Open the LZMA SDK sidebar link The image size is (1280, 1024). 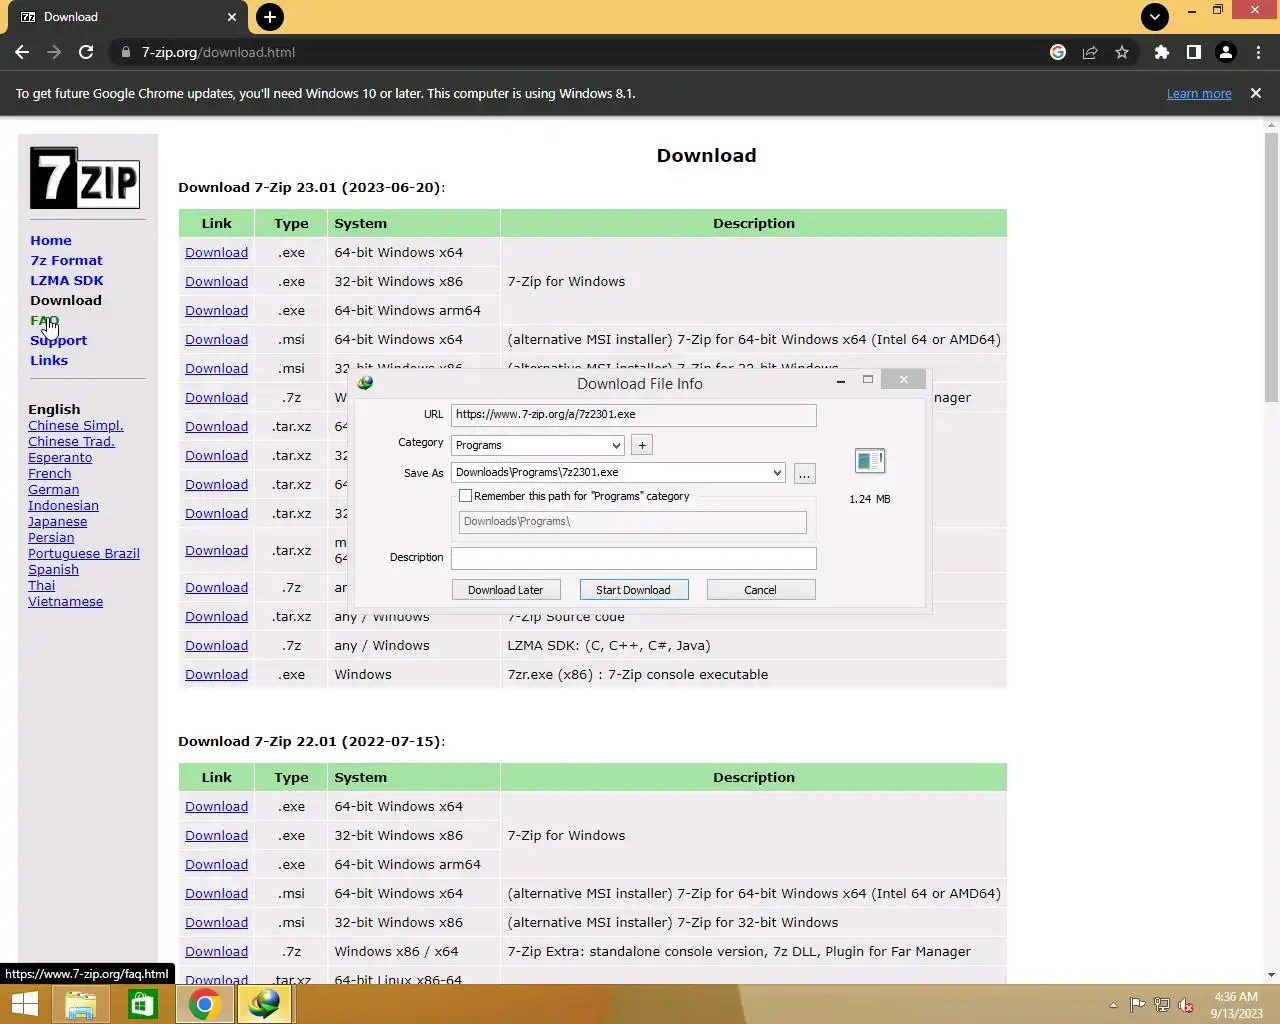(x=67, y=280)
